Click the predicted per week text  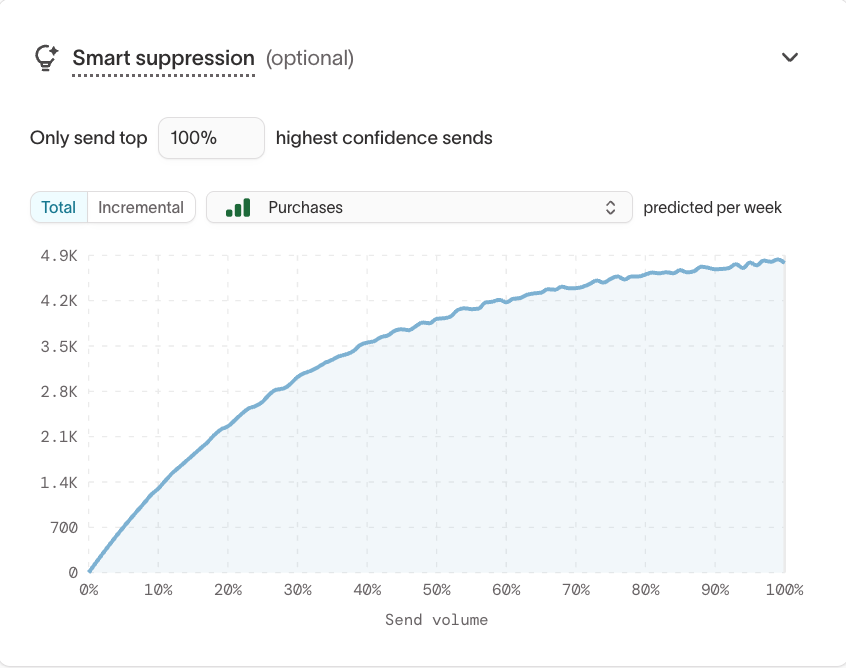pyautogui.click(x=714, y=207)
